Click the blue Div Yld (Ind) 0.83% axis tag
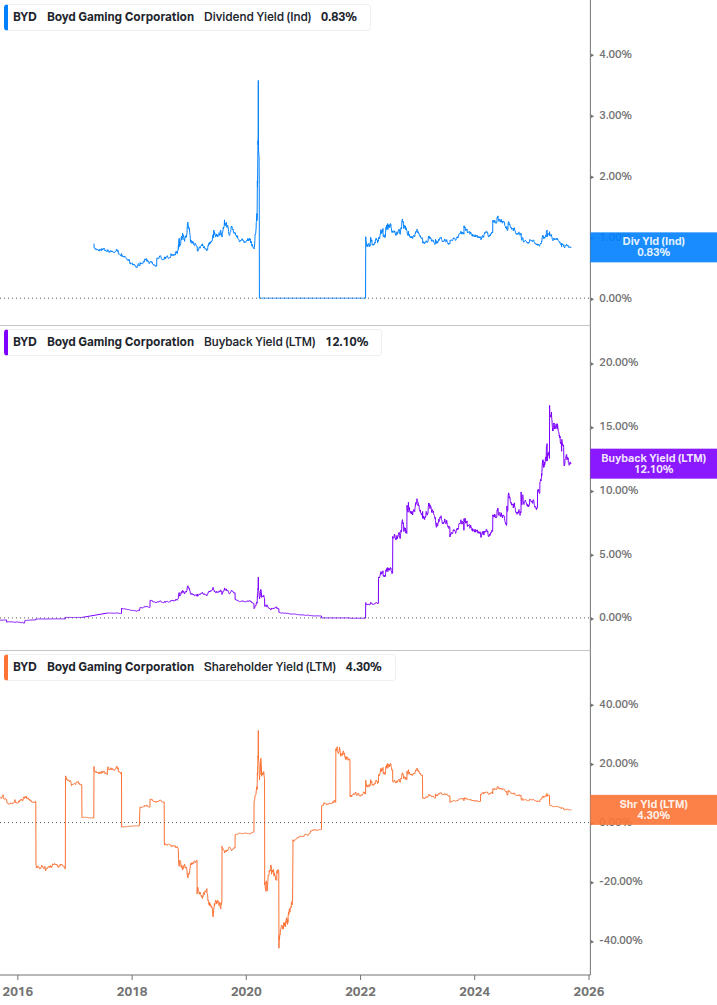The image size is (717, 1005). (x=654, y=247)
